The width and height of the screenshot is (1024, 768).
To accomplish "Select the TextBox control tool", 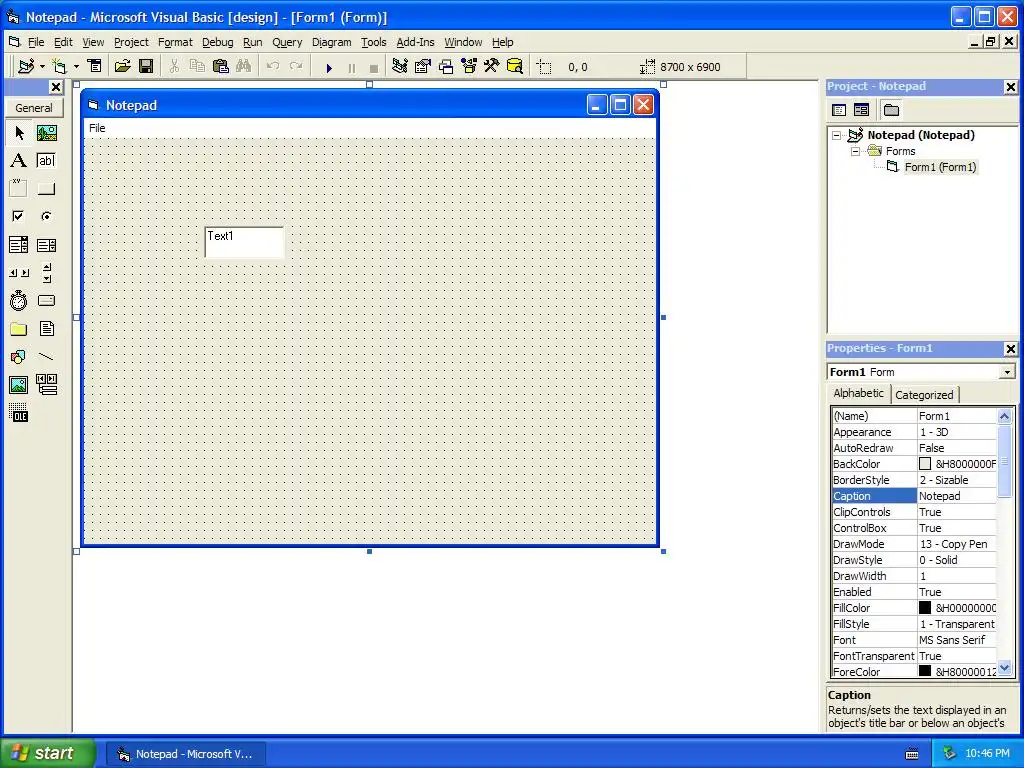I will point(46,161).
